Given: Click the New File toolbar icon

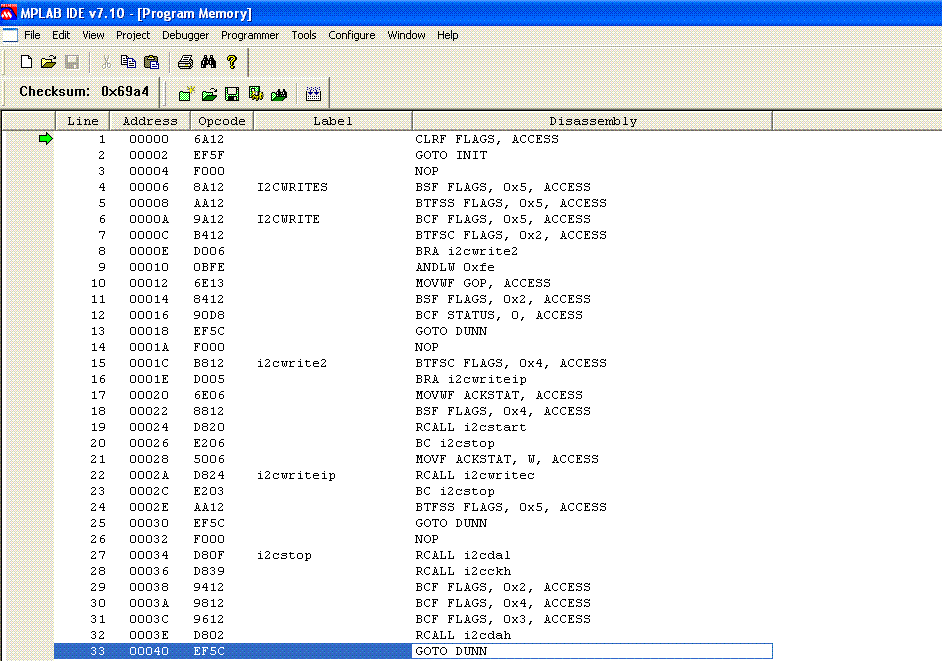Looking at the screenshot, I should (27, 62).
